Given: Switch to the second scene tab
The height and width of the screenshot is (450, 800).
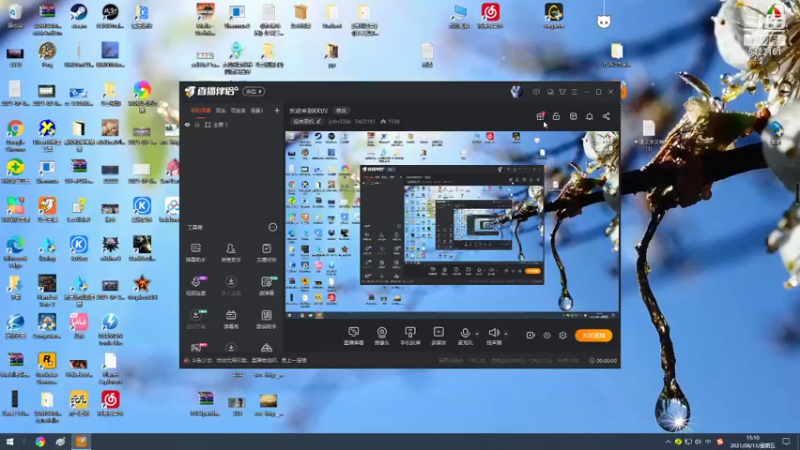Looking at the screenshot, I should tap(220, 110).
